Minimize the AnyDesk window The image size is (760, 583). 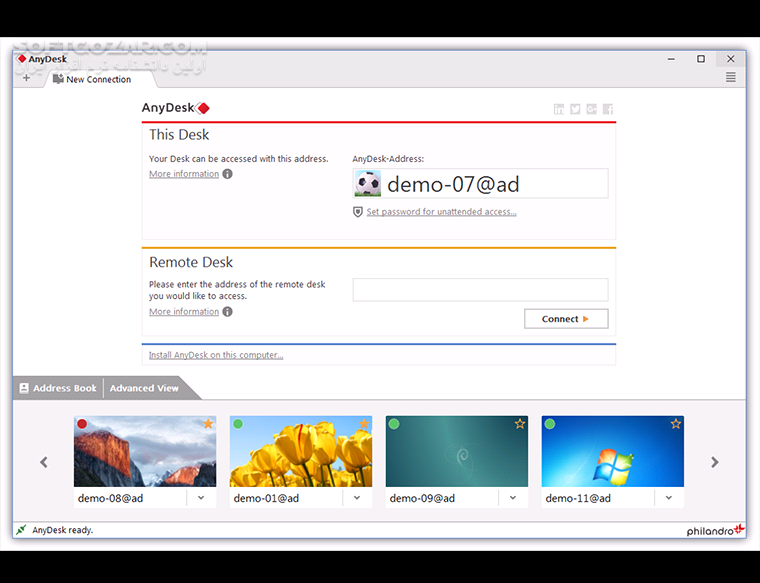pyautogui.click(x=671, y=59)
